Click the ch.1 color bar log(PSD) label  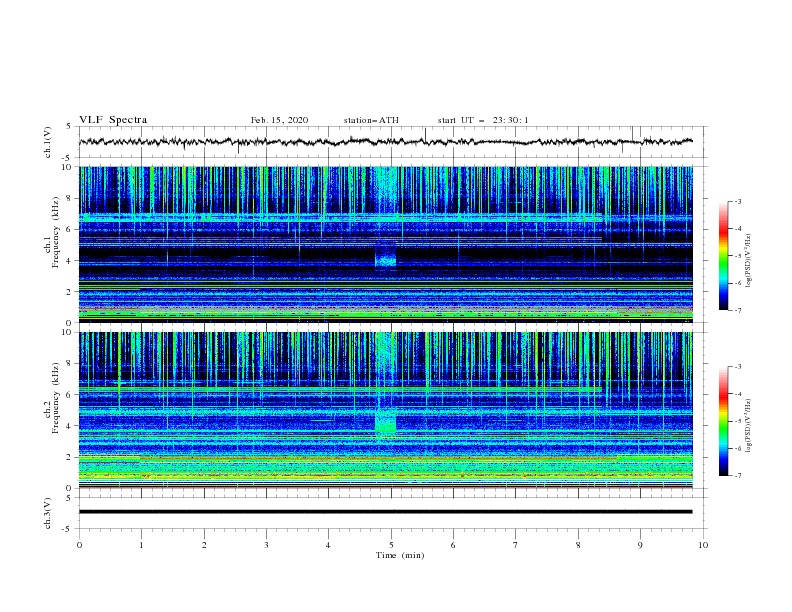[749, 261]
